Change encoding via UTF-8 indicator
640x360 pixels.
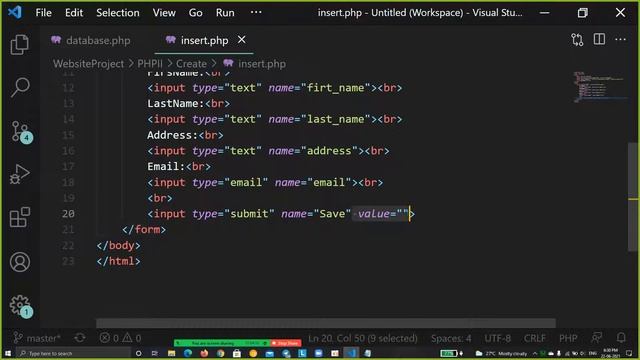497,338
